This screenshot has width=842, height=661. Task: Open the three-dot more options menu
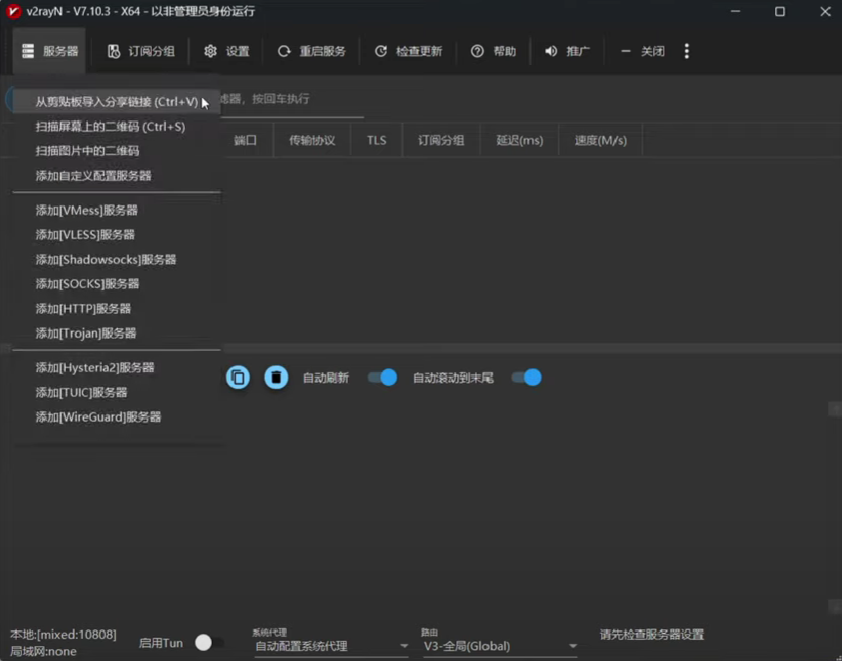[x=686, y=51]
